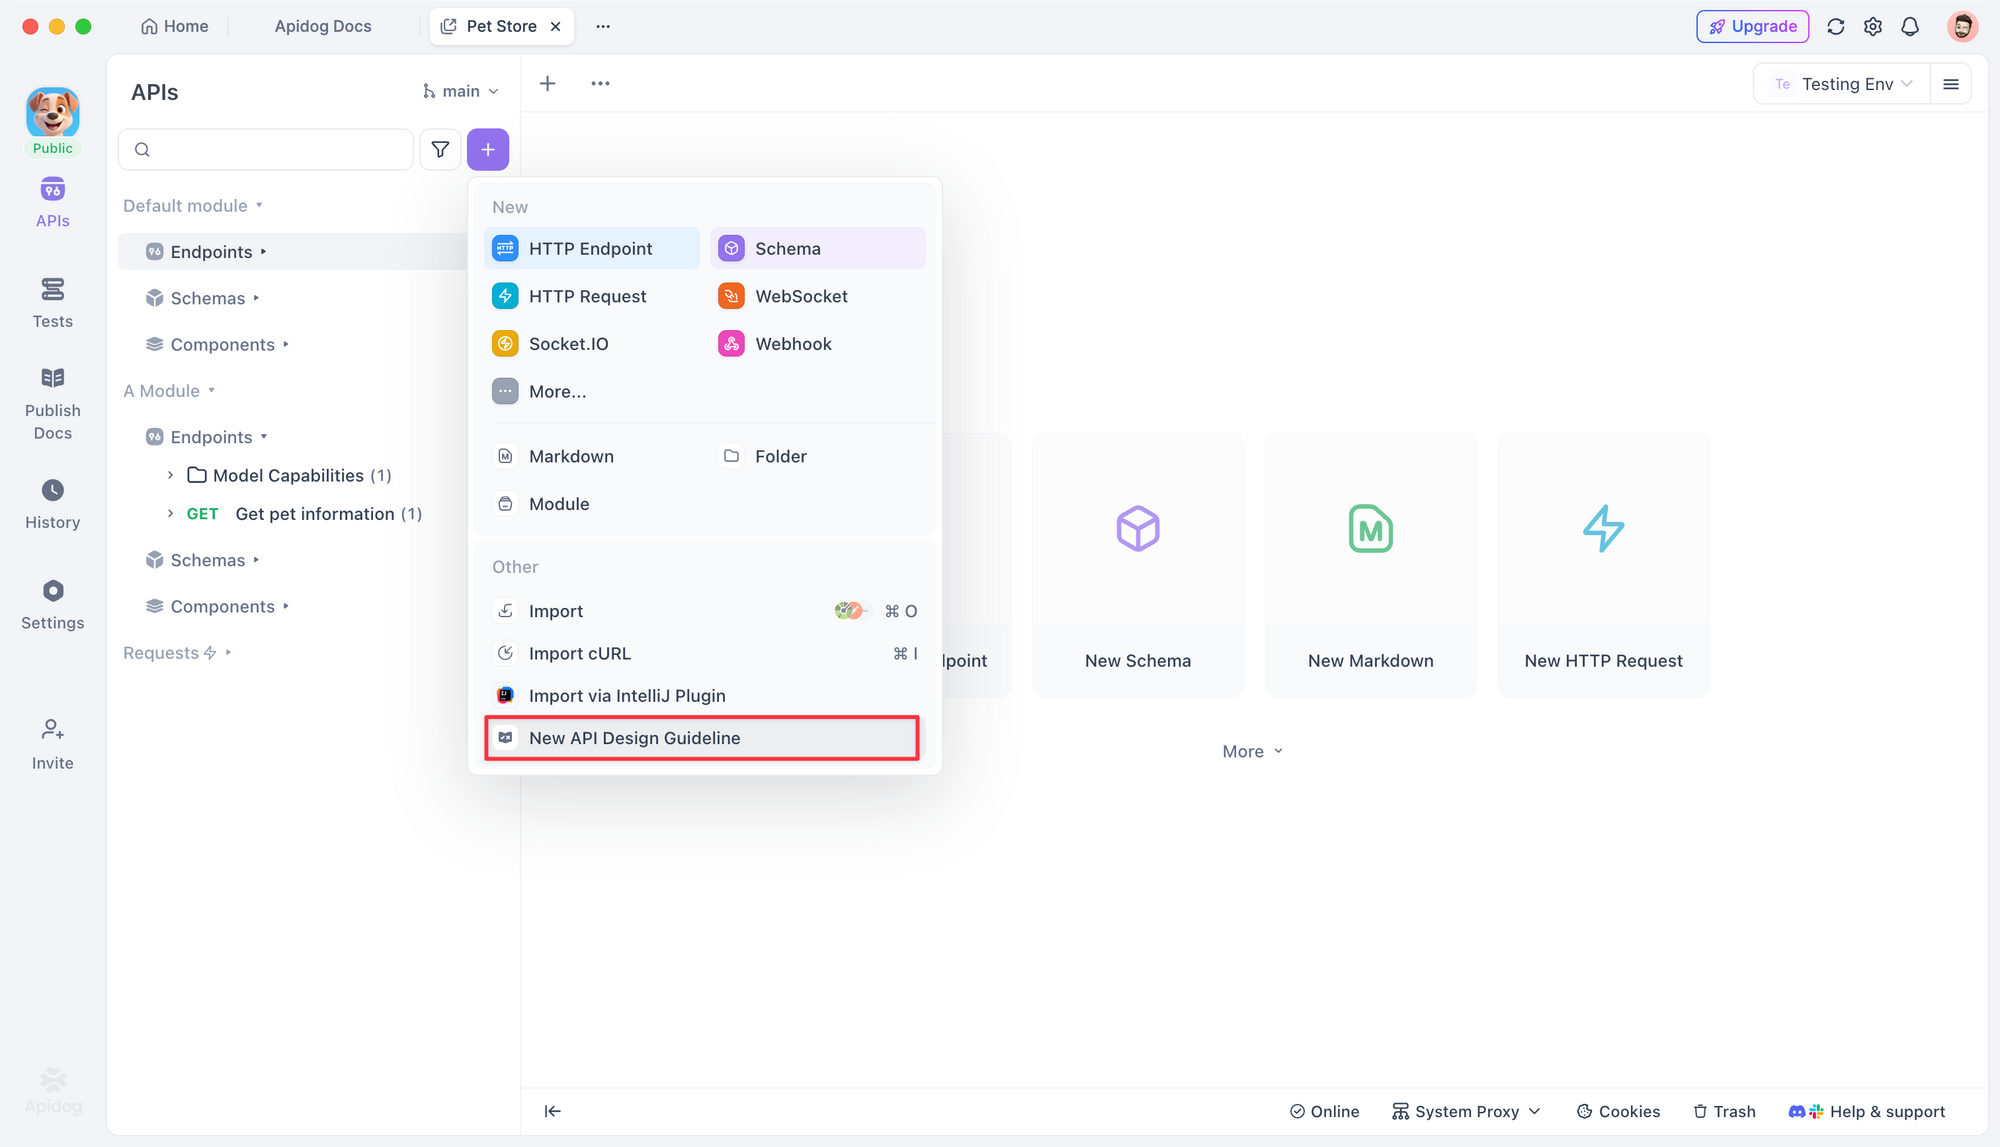Screen dimensions: 2000x1147
Task: Choose Import cURL from the menu
Action: 580,653
